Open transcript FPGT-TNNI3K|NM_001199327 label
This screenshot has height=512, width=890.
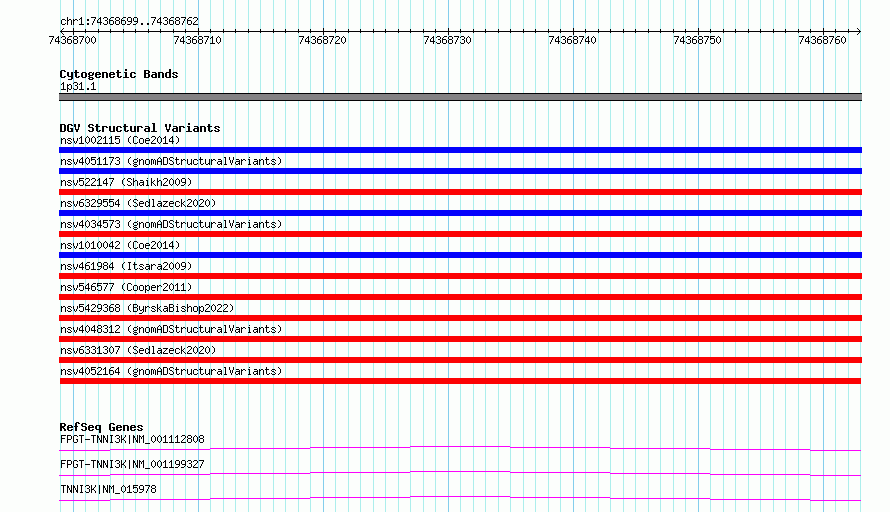tap(132, 464)
